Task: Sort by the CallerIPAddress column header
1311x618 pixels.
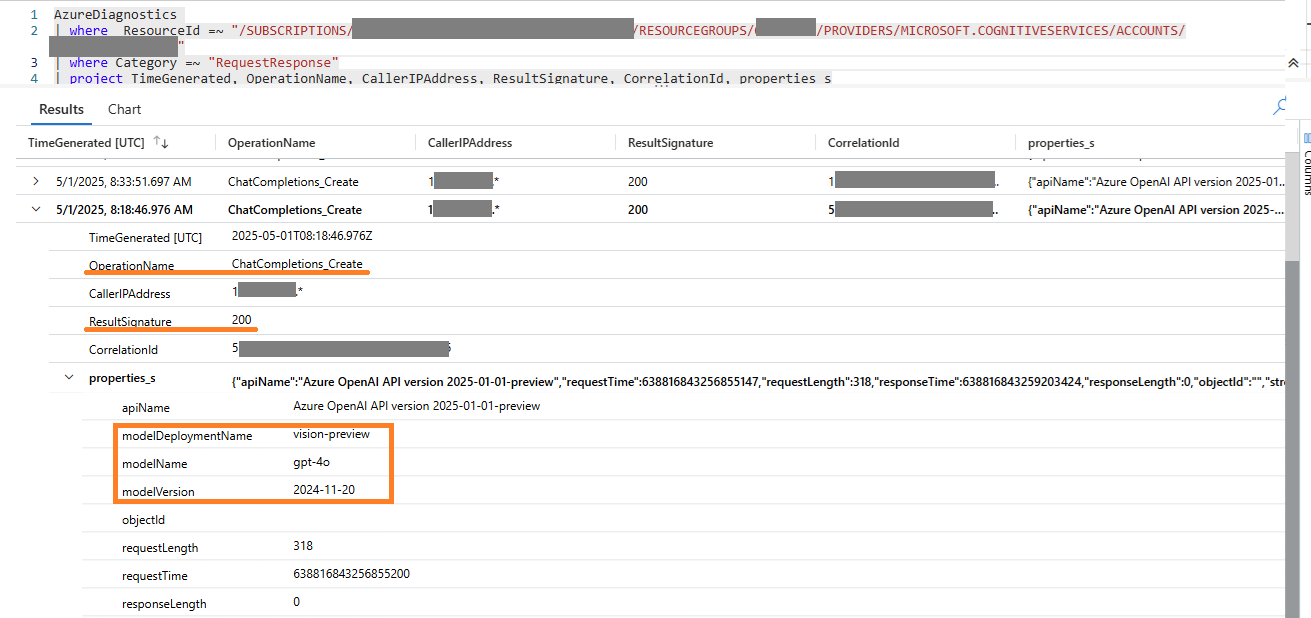Action: [470, 143]
